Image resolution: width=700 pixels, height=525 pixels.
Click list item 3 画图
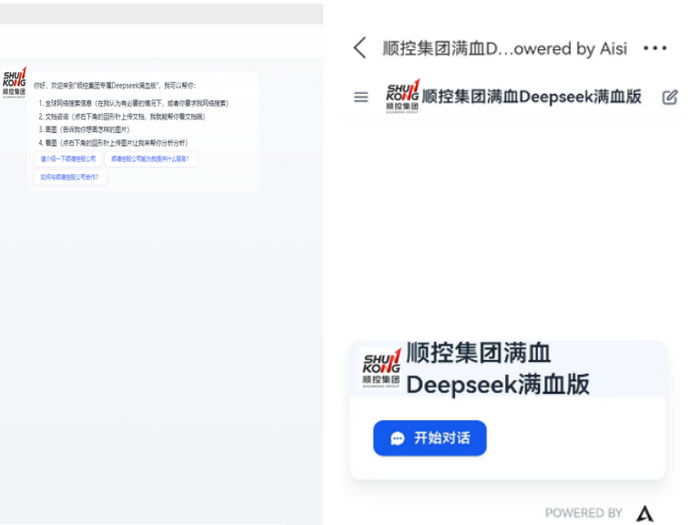(x=83, y=129)
